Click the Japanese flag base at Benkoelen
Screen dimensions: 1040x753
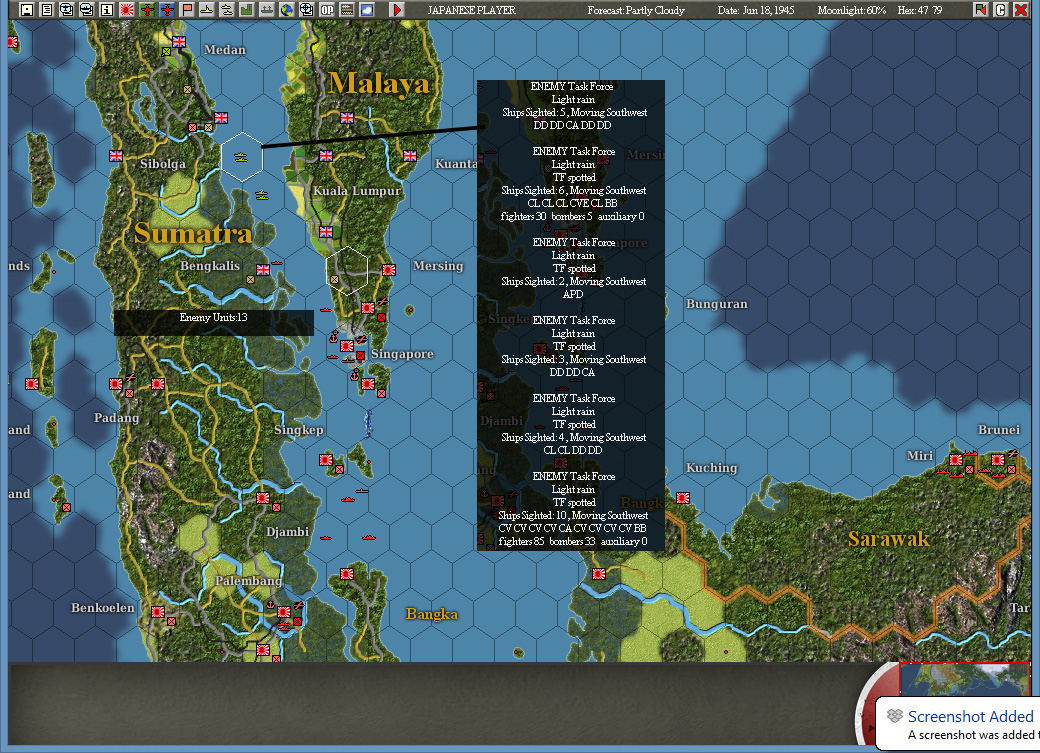[158, 612]
